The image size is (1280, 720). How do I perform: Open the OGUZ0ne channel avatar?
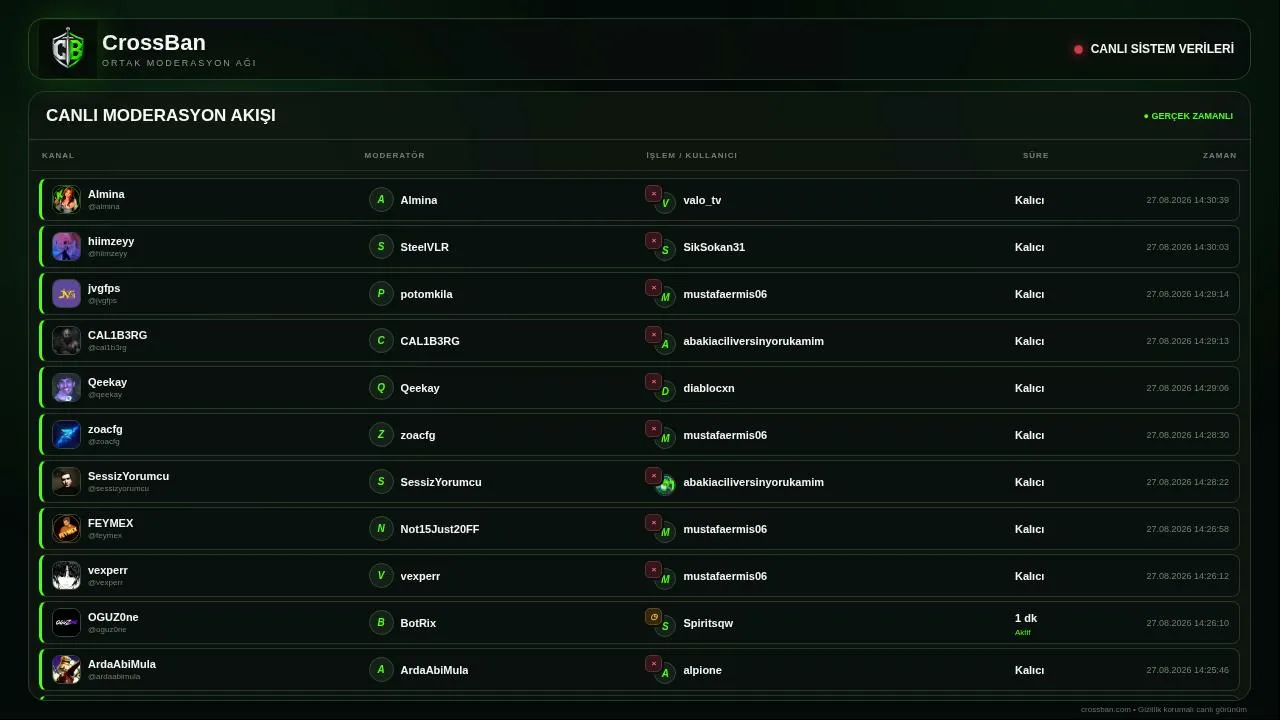(66, 623)
